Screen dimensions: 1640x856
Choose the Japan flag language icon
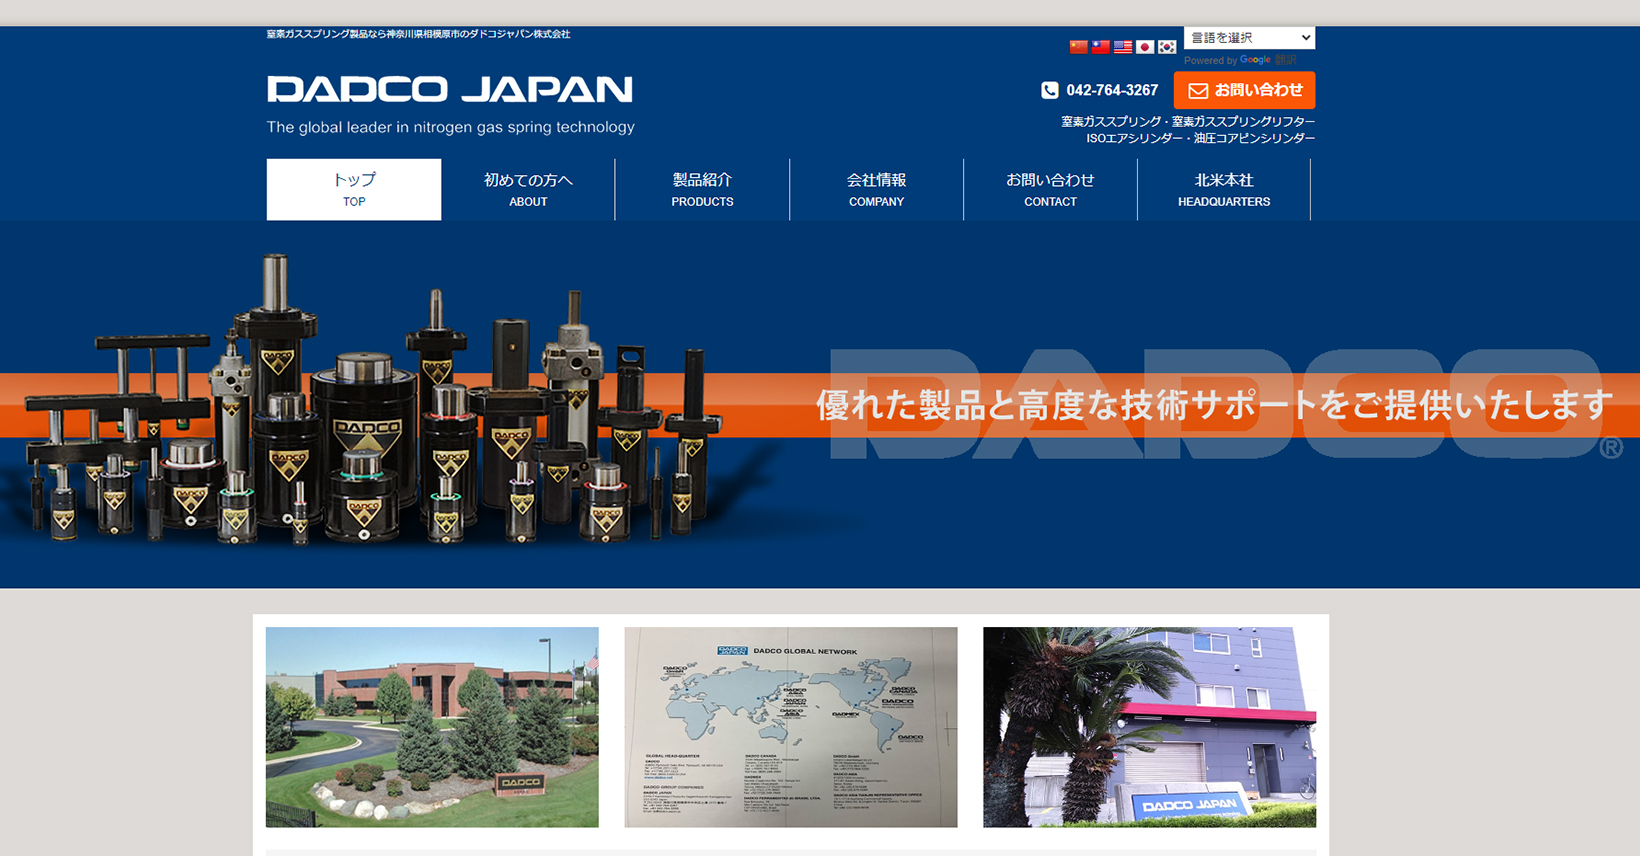pyautogui.click(x=1145, y=47)
